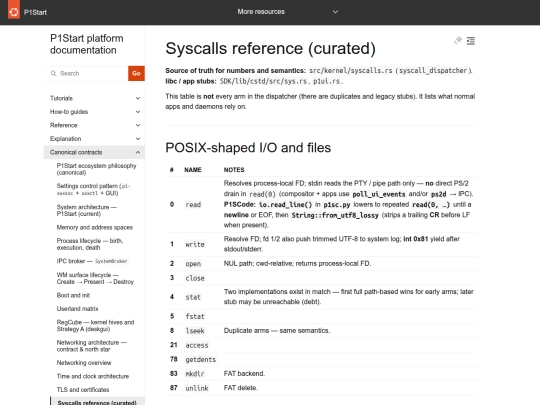
Task: Expand the How-to guides chevron
Action: tap(138, 112)
